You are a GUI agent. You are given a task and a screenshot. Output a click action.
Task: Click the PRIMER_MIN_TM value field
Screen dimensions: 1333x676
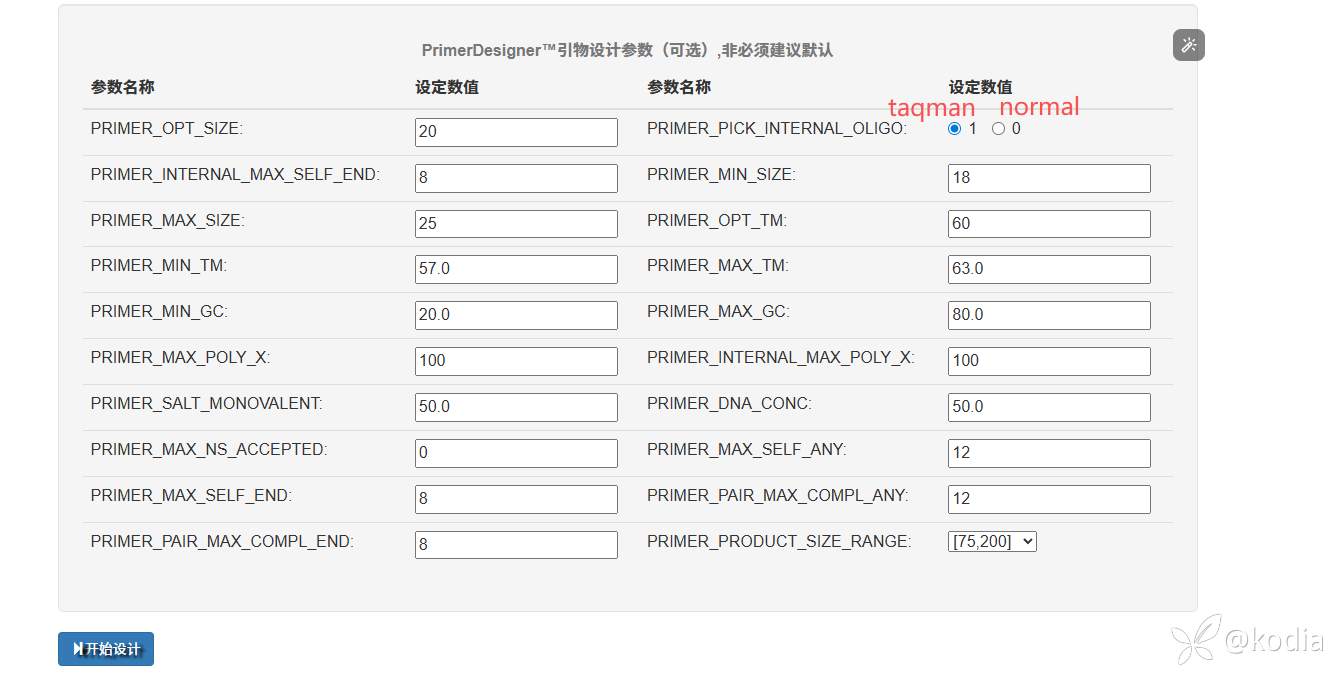pos(516,269)
